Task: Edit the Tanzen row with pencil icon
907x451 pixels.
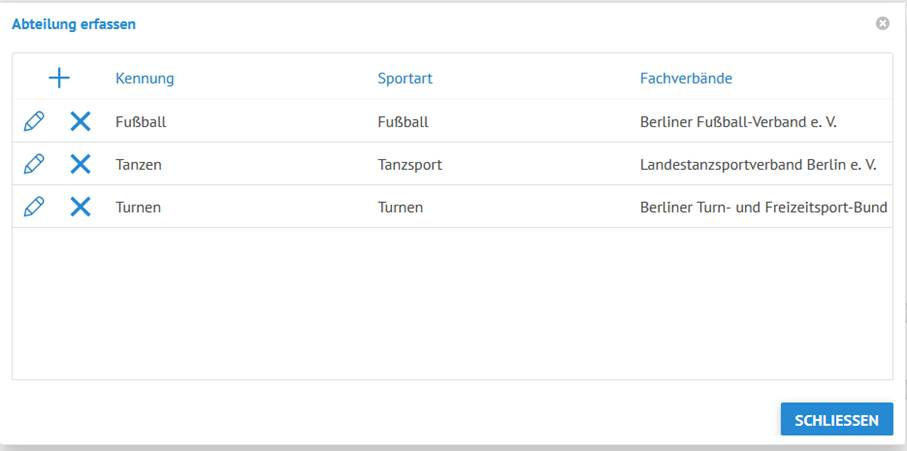Action: point(34,164)
